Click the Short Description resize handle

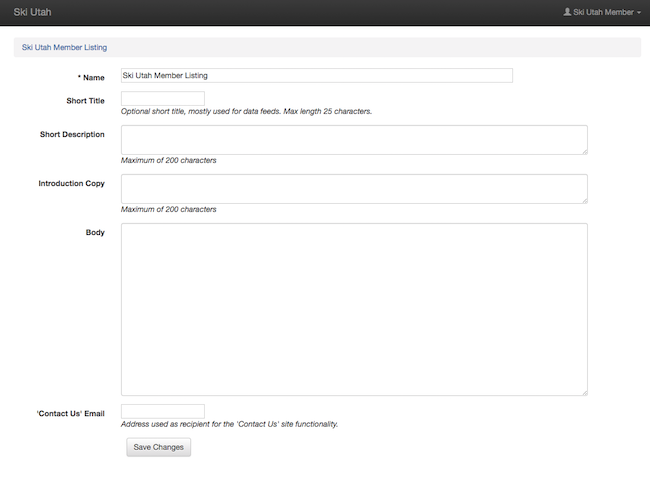tap(583, 150)
